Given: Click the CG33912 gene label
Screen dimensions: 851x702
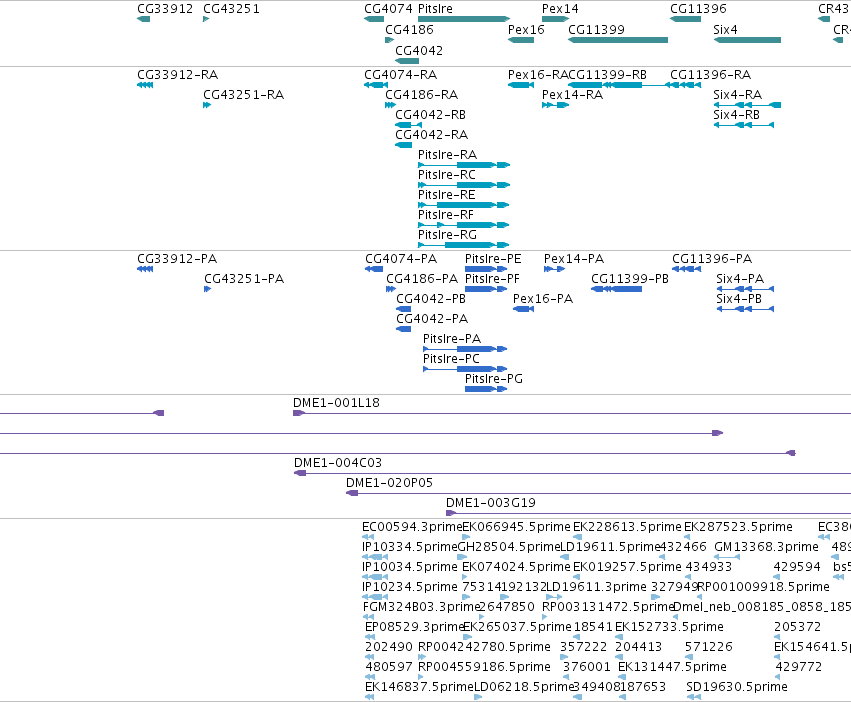Looking at the screenshot, I should 165,9.
